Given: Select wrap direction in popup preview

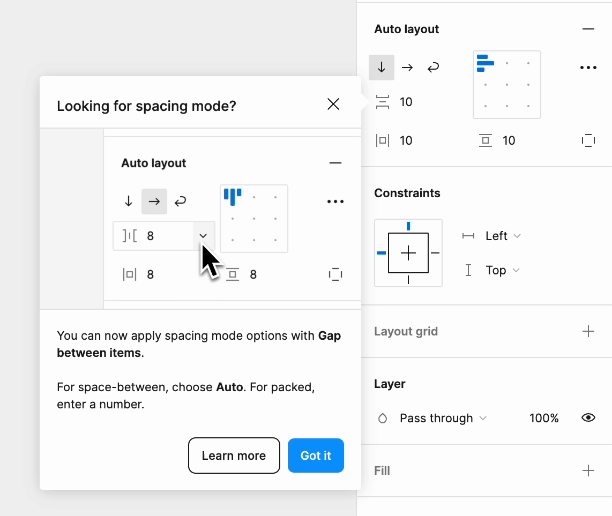Looking at the screenshot, I should [x=180, y=201].
